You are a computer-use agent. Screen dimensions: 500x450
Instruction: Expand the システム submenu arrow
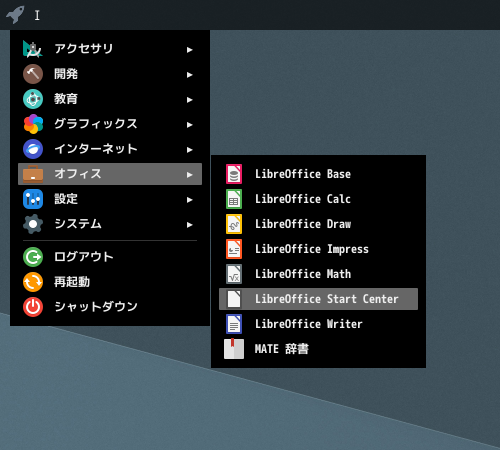(190, 225)
